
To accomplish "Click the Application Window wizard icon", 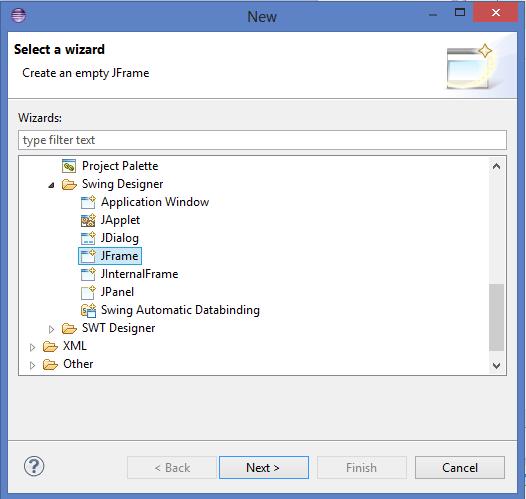I will [x=88, y=202].
